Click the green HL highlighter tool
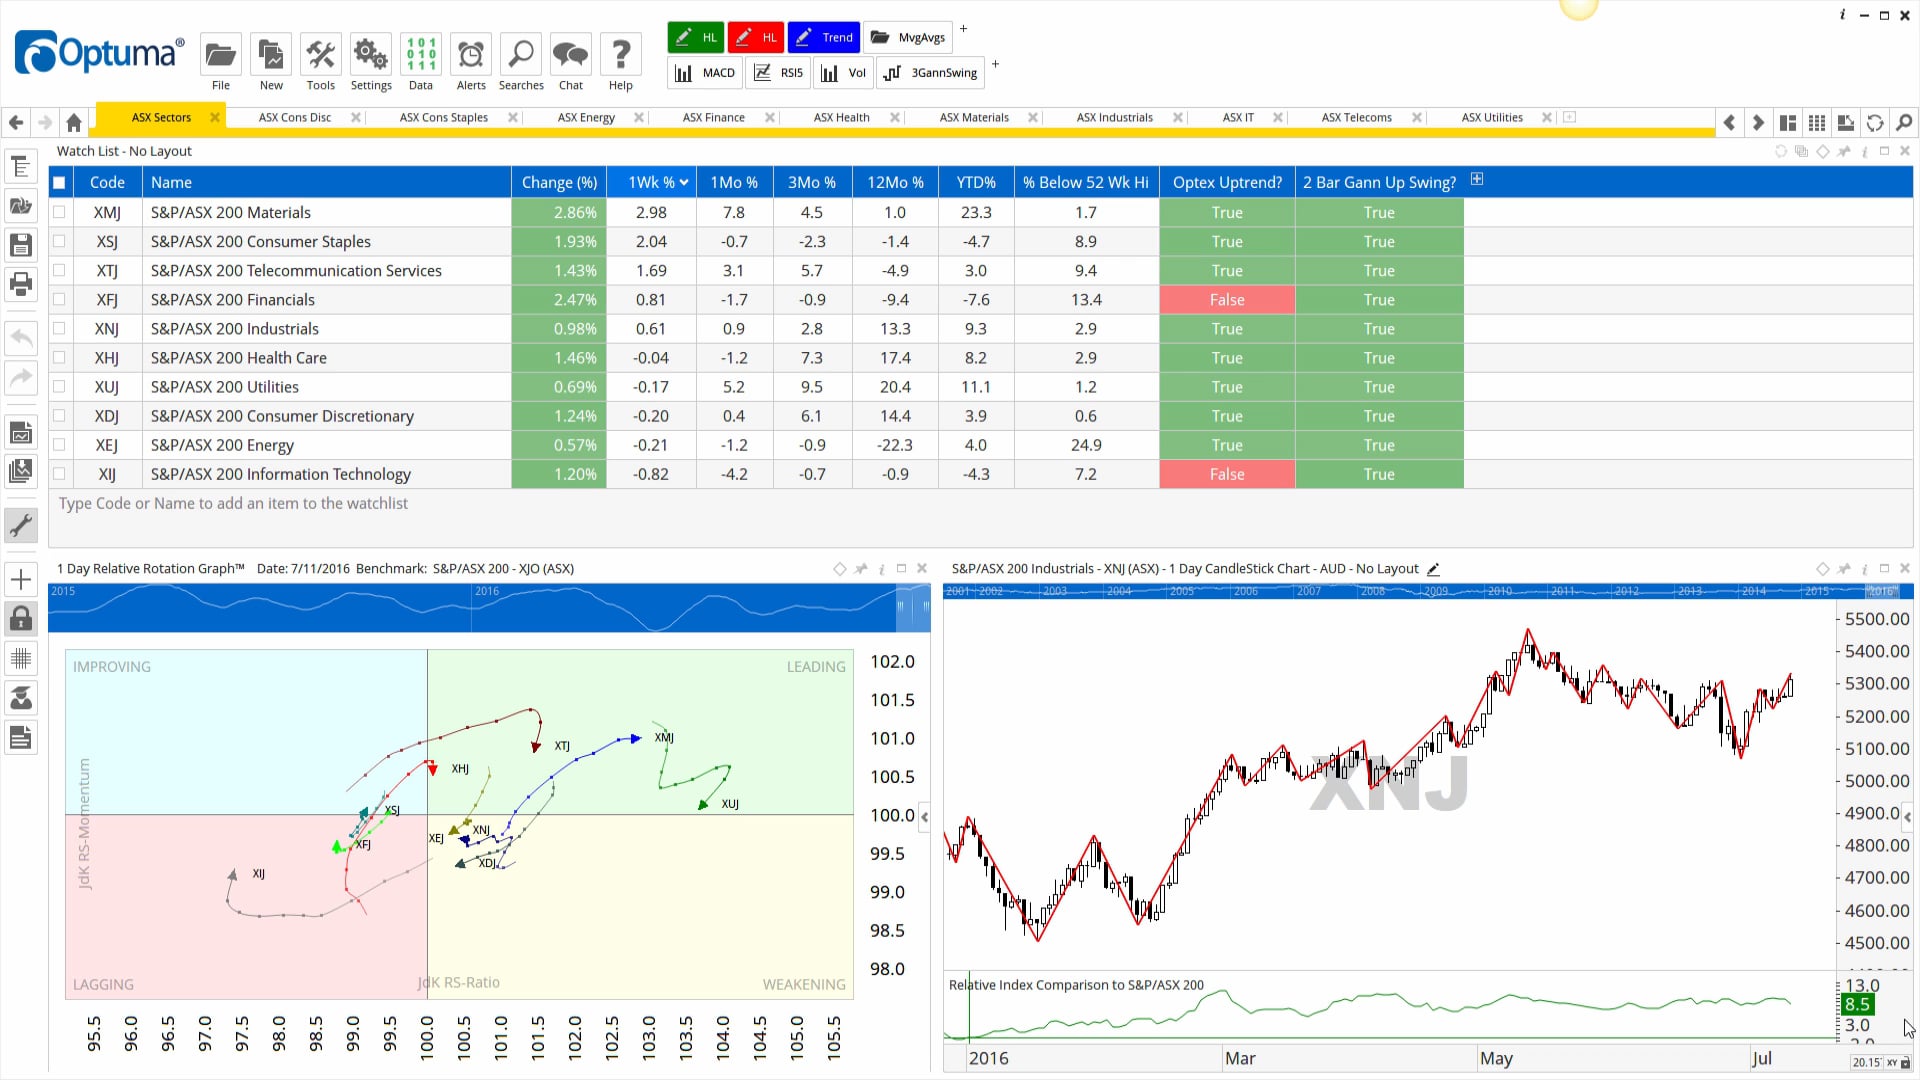The height and width of the screenshot is (1080, 1920). [696, 37]
